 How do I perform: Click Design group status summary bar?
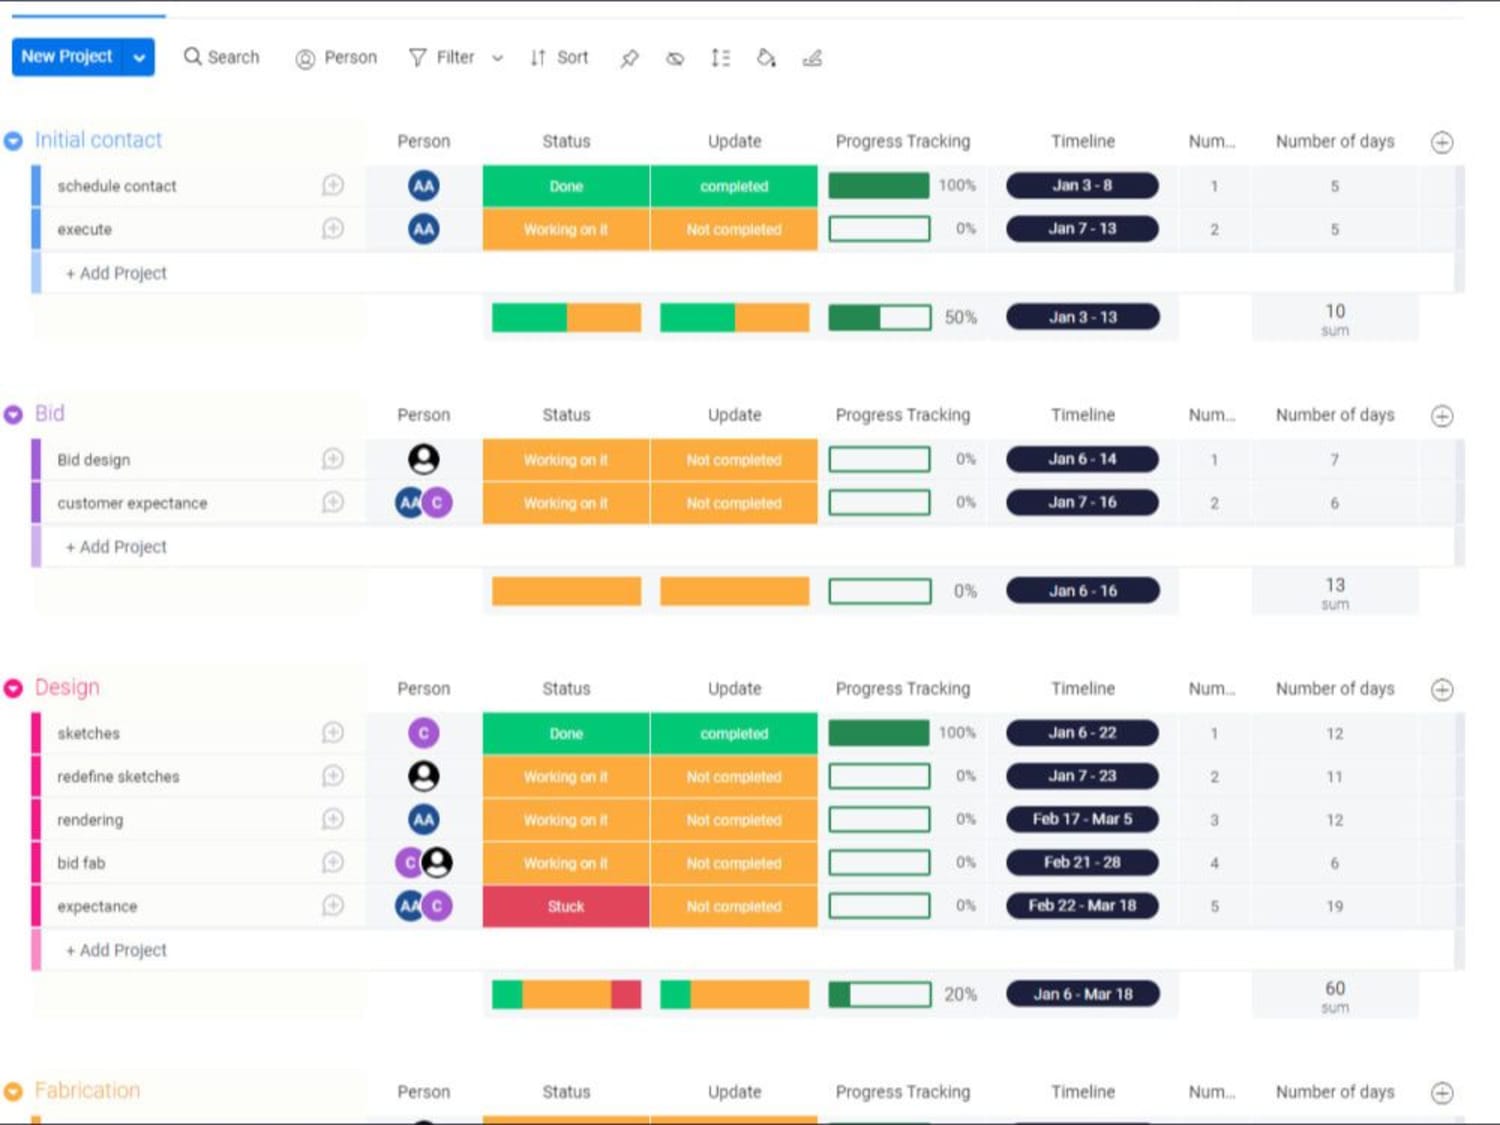click(566, 994)
